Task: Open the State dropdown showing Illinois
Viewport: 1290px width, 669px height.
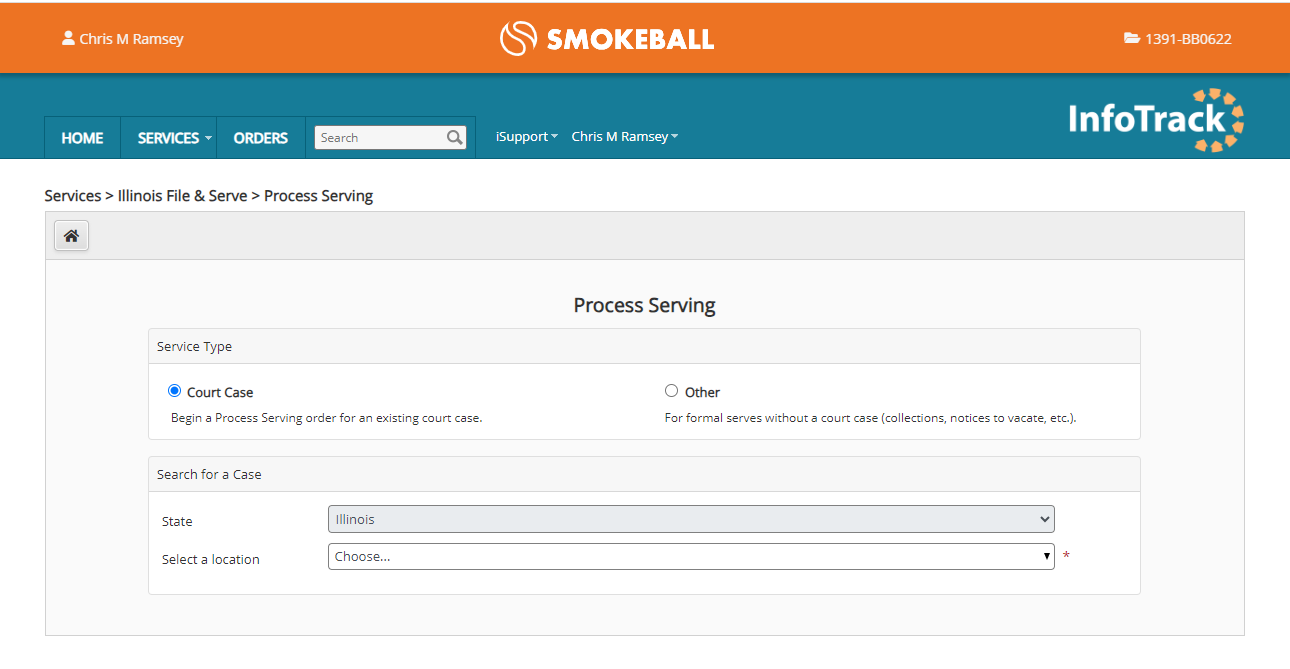Action: point(691,519)
